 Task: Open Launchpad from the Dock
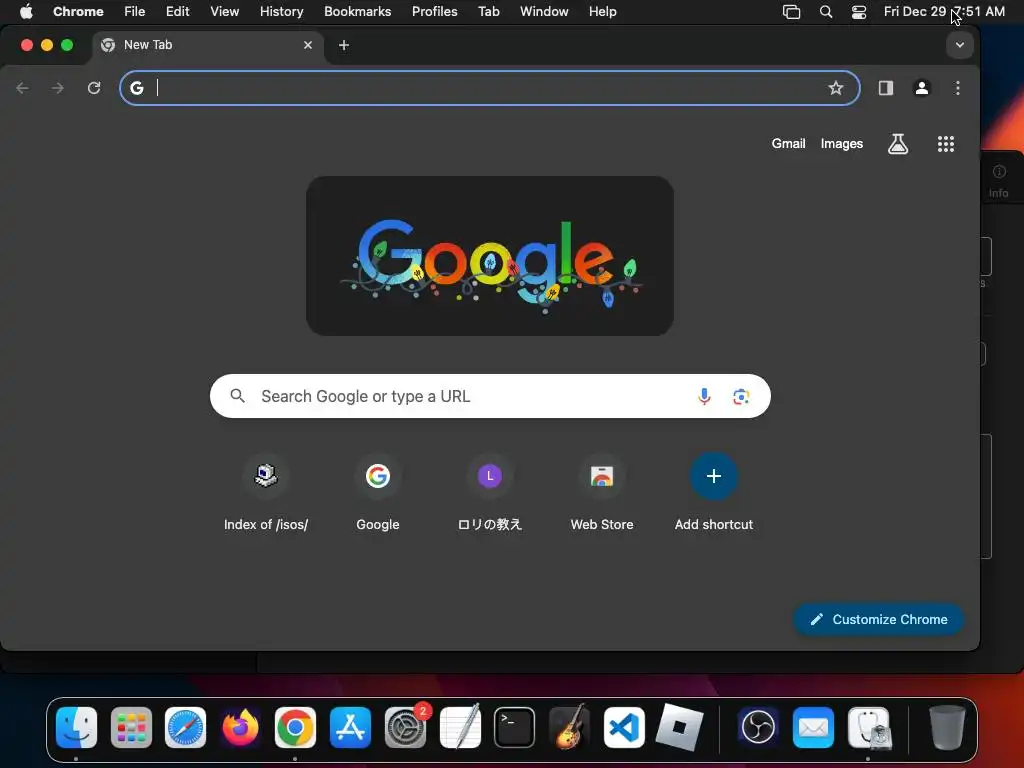pyautogui.click(x=131, y=727)
